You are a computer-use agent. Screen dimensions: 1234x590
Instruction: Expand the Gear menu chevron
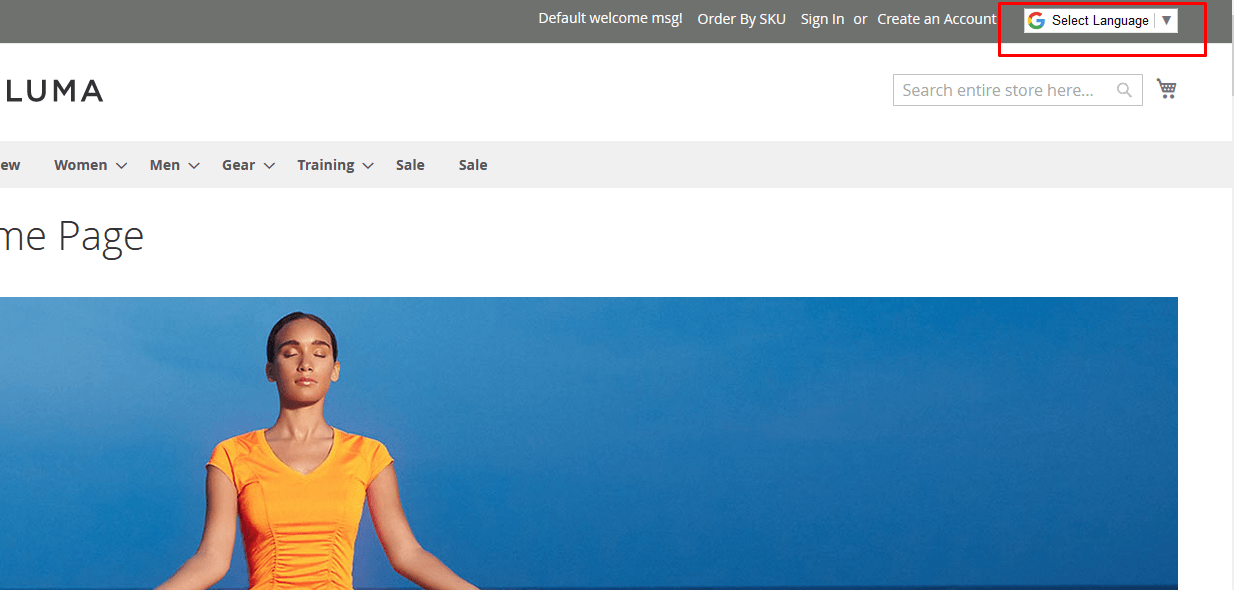point(269,166)
